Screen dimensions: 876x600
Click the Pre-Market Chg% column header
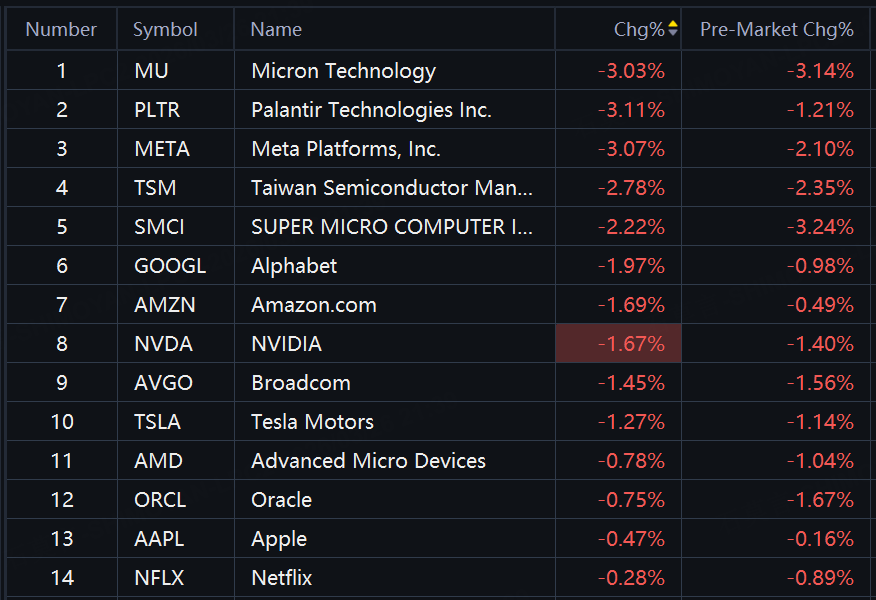tap(776, 30)
